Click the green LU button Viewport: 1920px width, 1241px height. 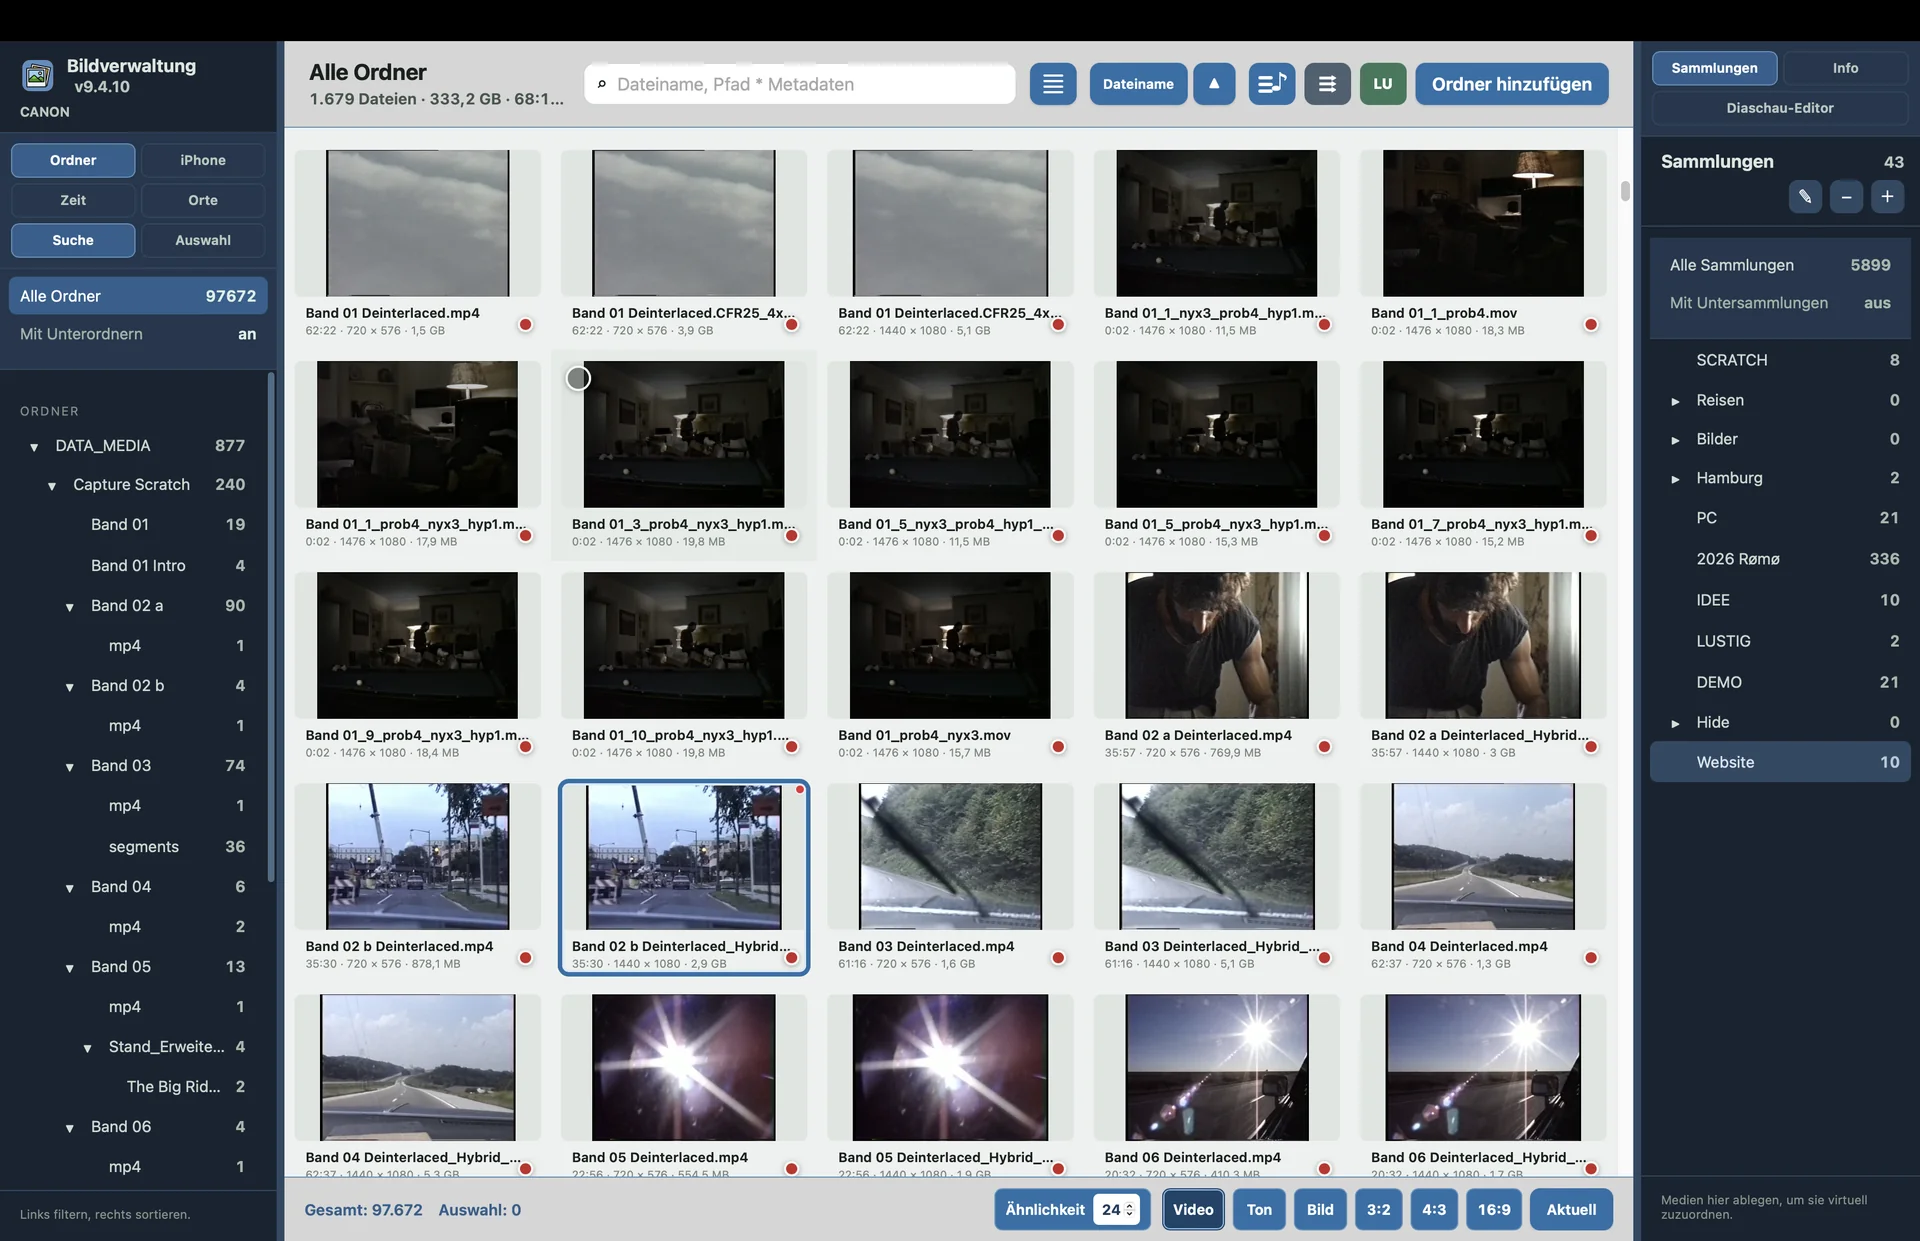1383,84
